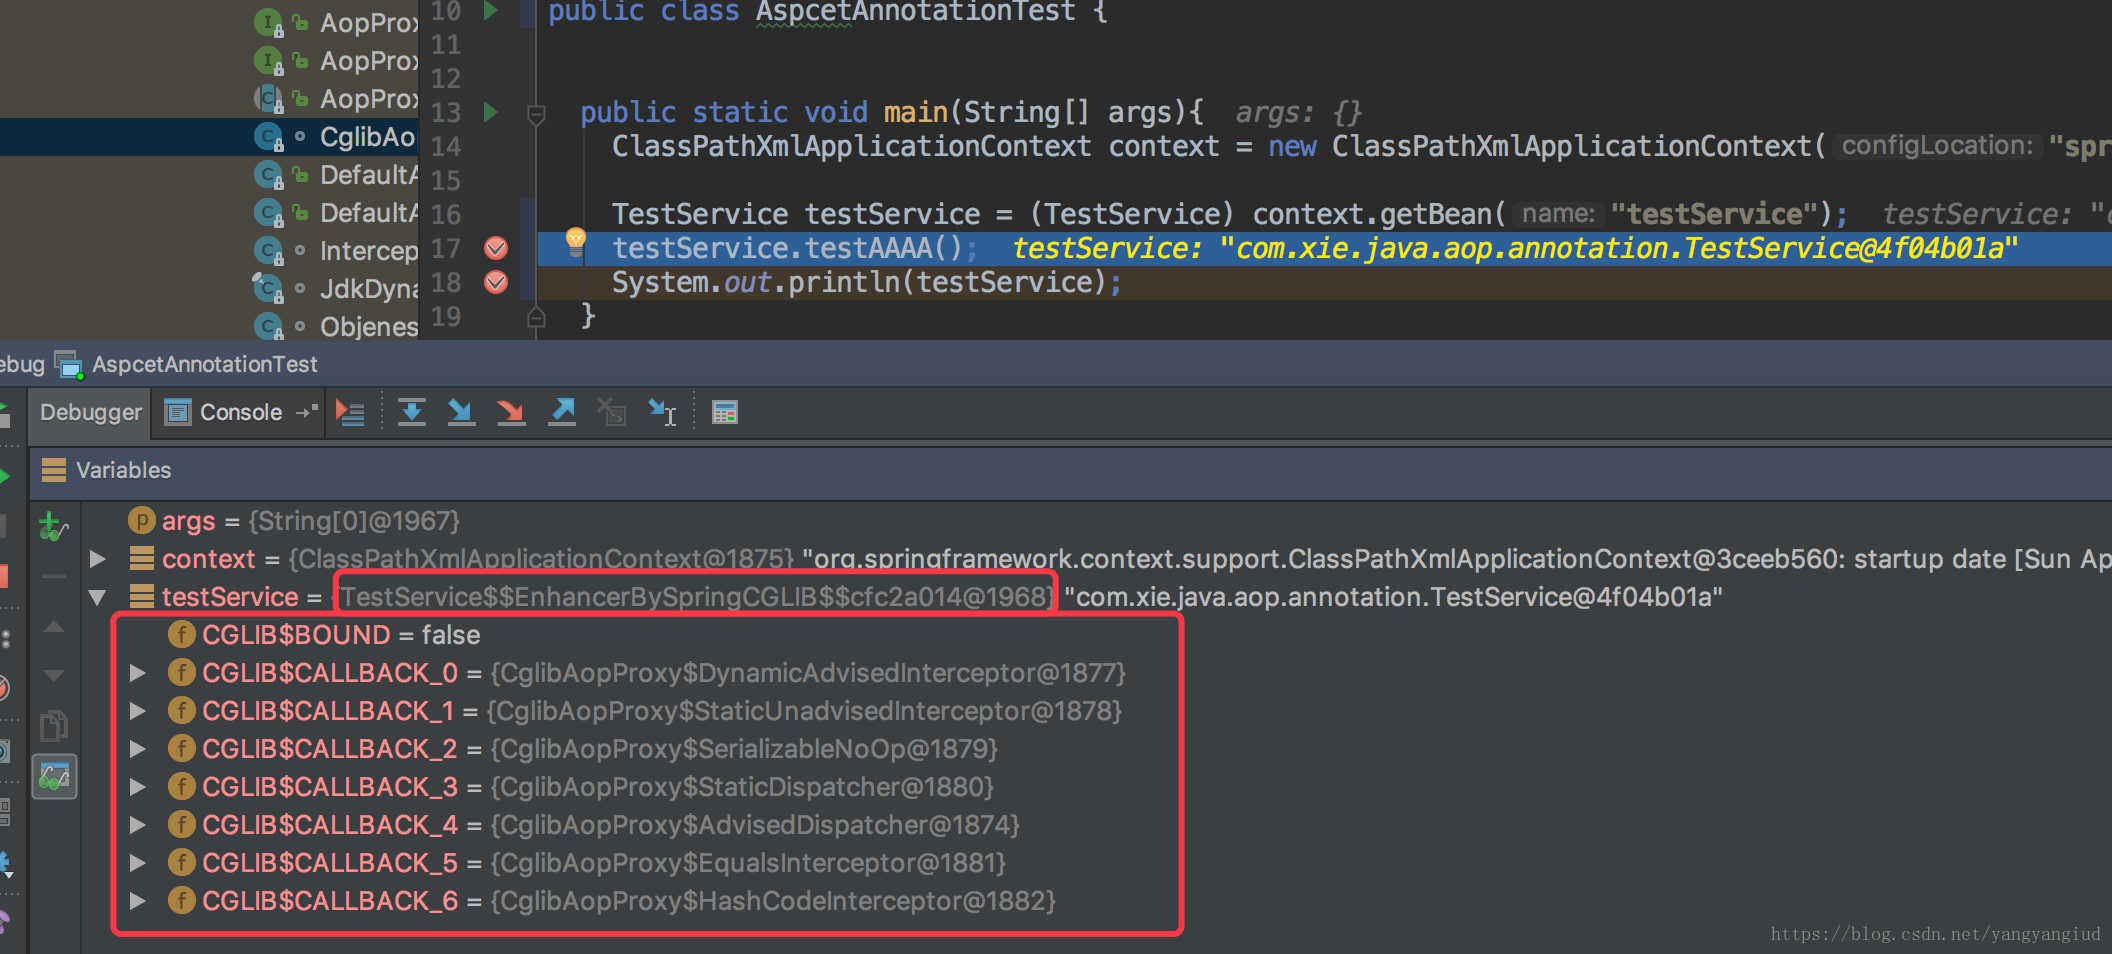Click the green Resume Program icon

(4, 476)
